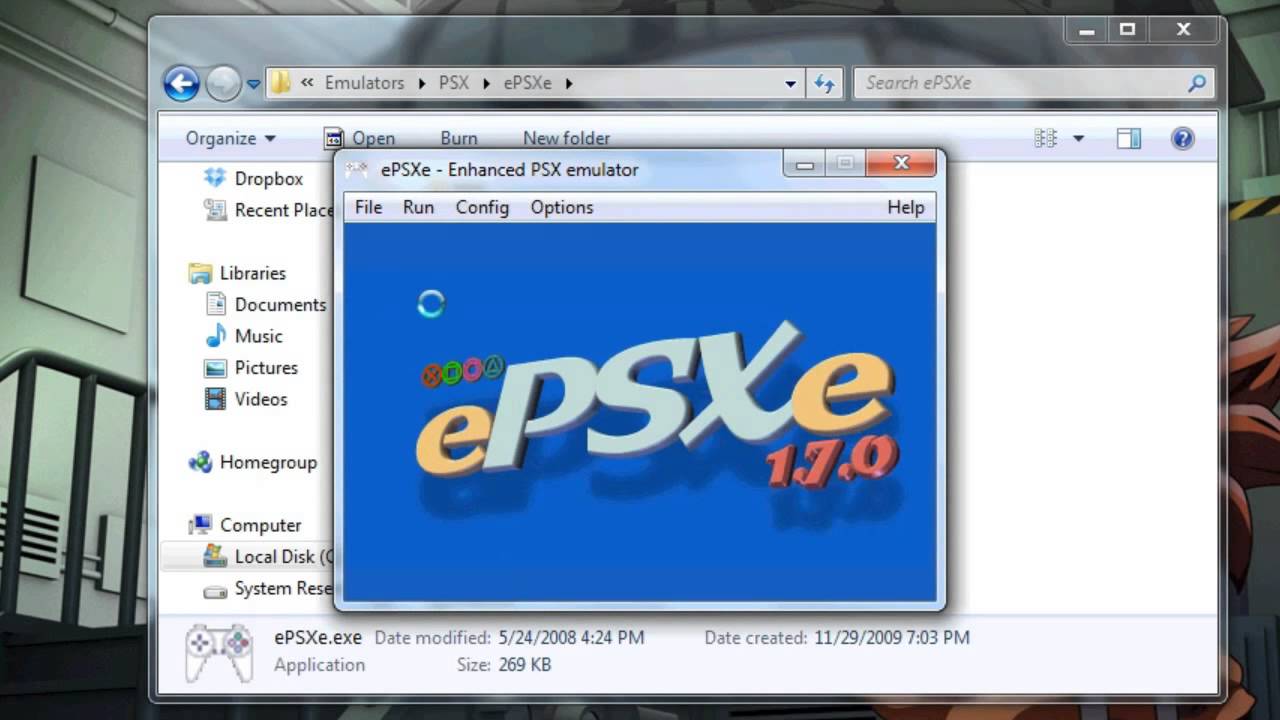
Task: Click the Documents library icon
Action: click(x=215, y=304)
